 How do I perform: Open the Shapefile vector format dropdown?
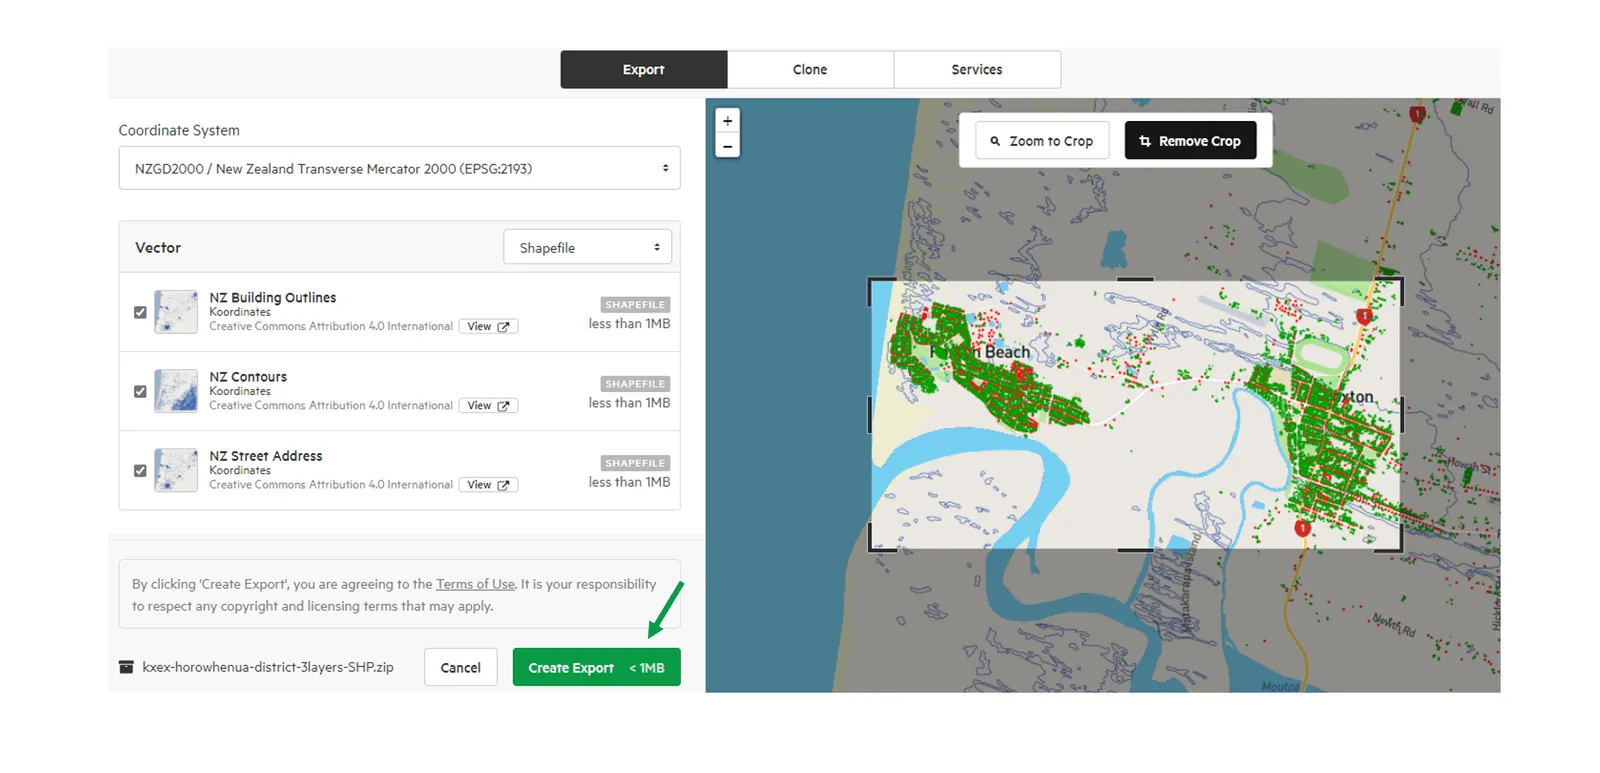[587, 247]
